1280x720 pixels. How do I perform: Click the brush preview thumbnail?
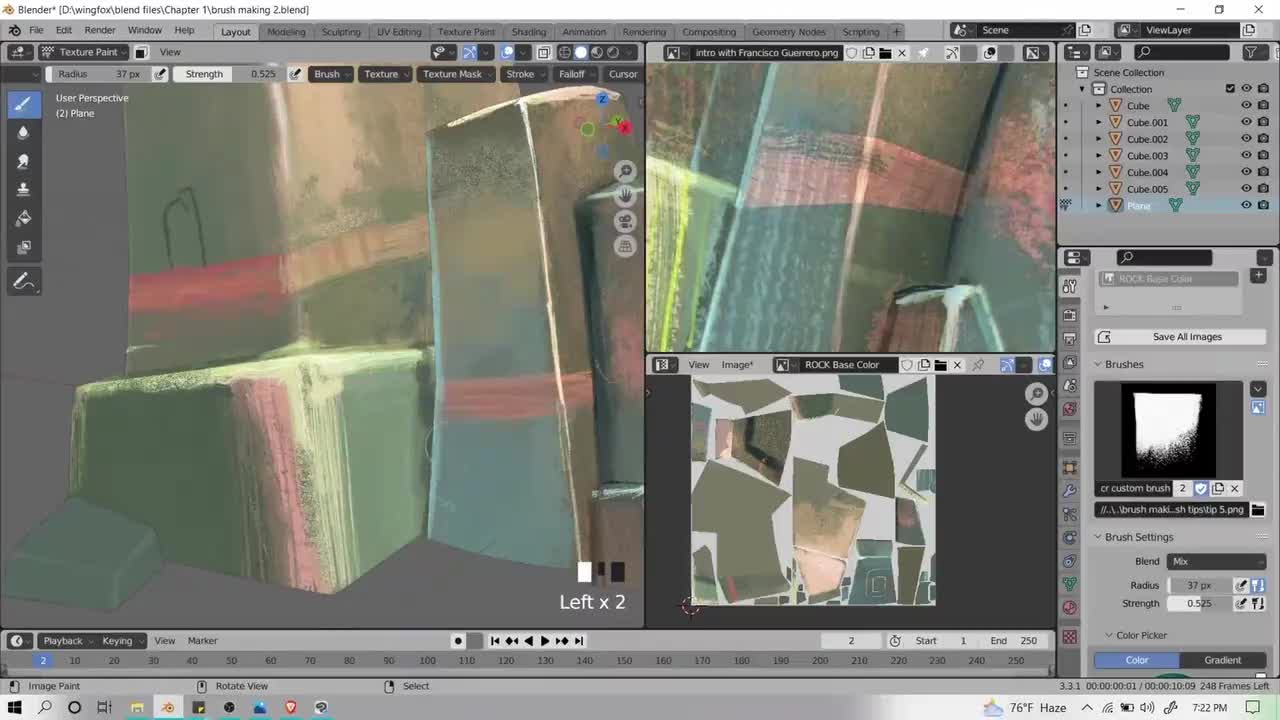pos(1169,430)
